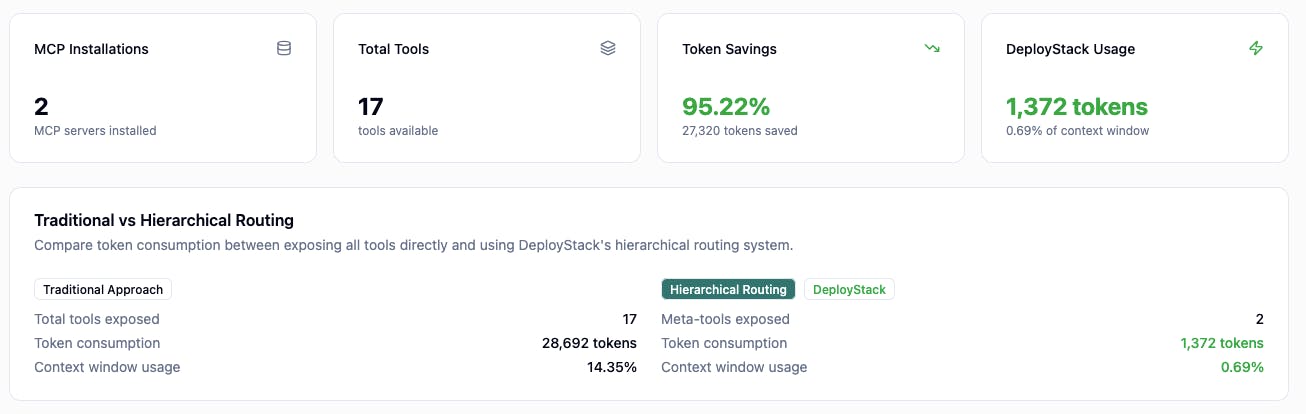Click the '27,320 tokens saved' text
1306x414 pixels.
[740, 131]
